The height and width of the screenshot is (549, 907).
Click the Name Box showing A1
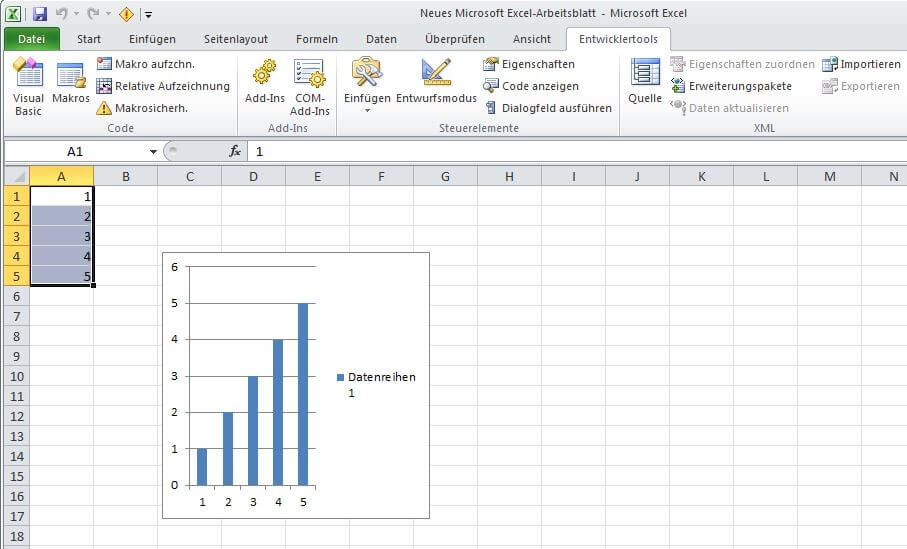click(x=75, y=152)
